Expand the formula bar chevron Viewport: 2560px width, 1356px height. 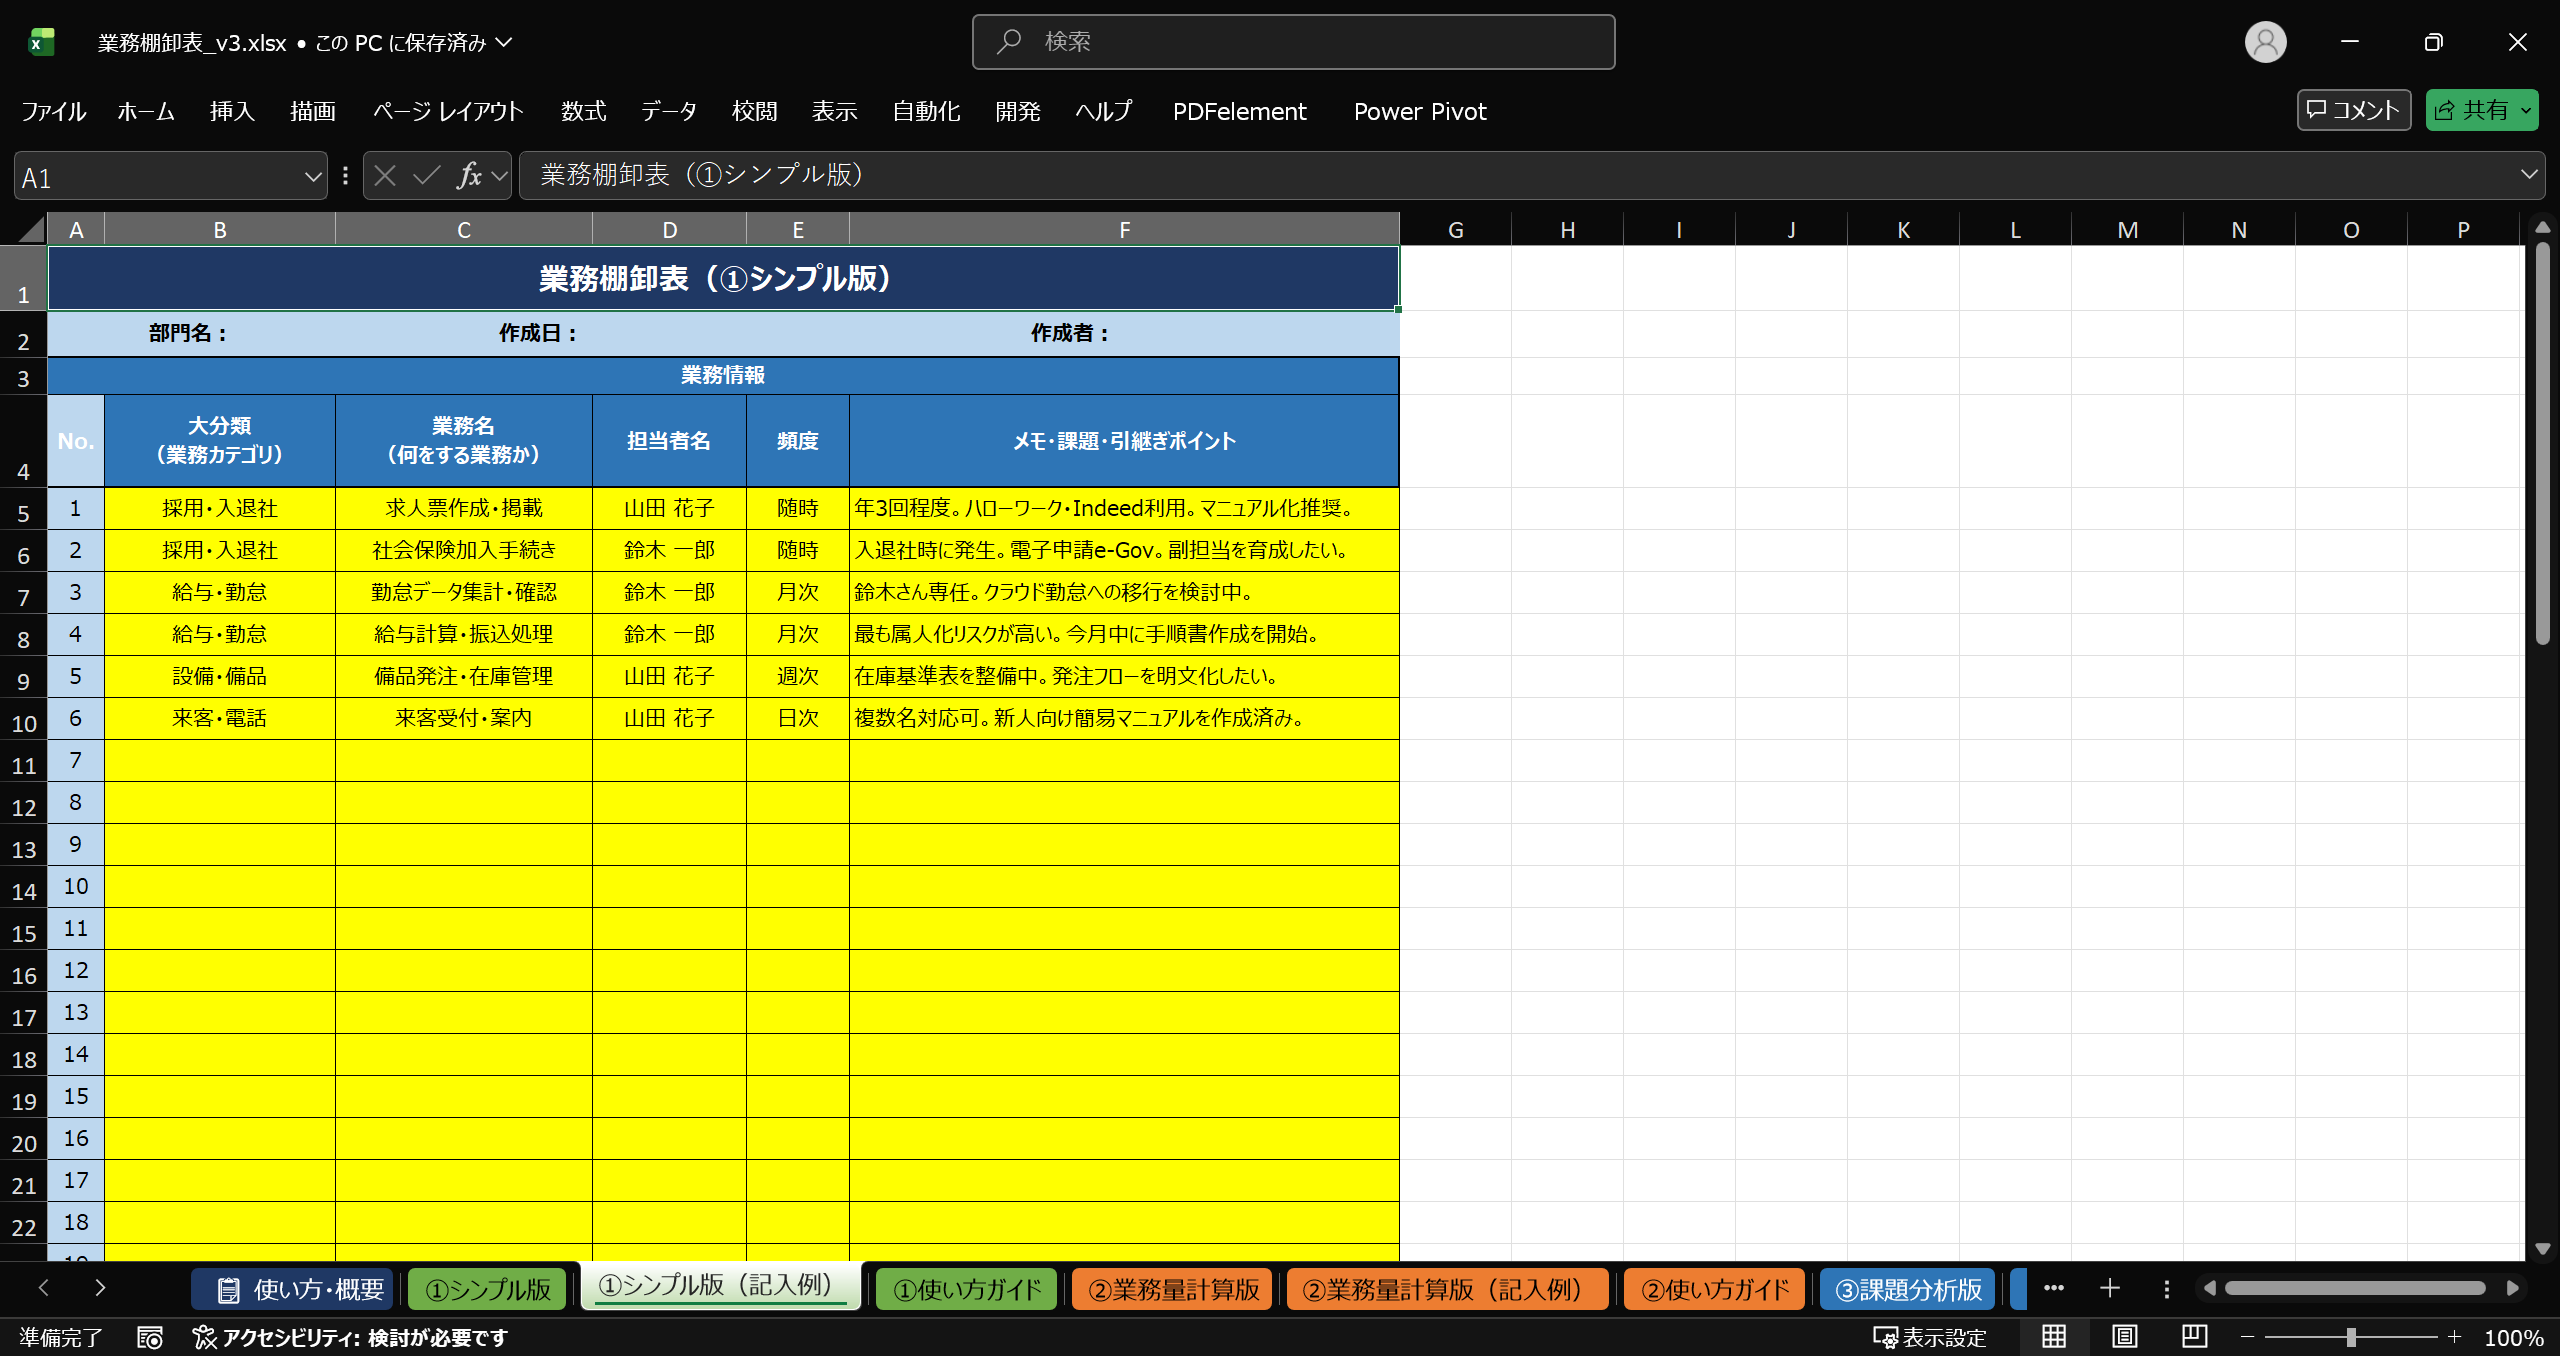tap(2529, 175)
